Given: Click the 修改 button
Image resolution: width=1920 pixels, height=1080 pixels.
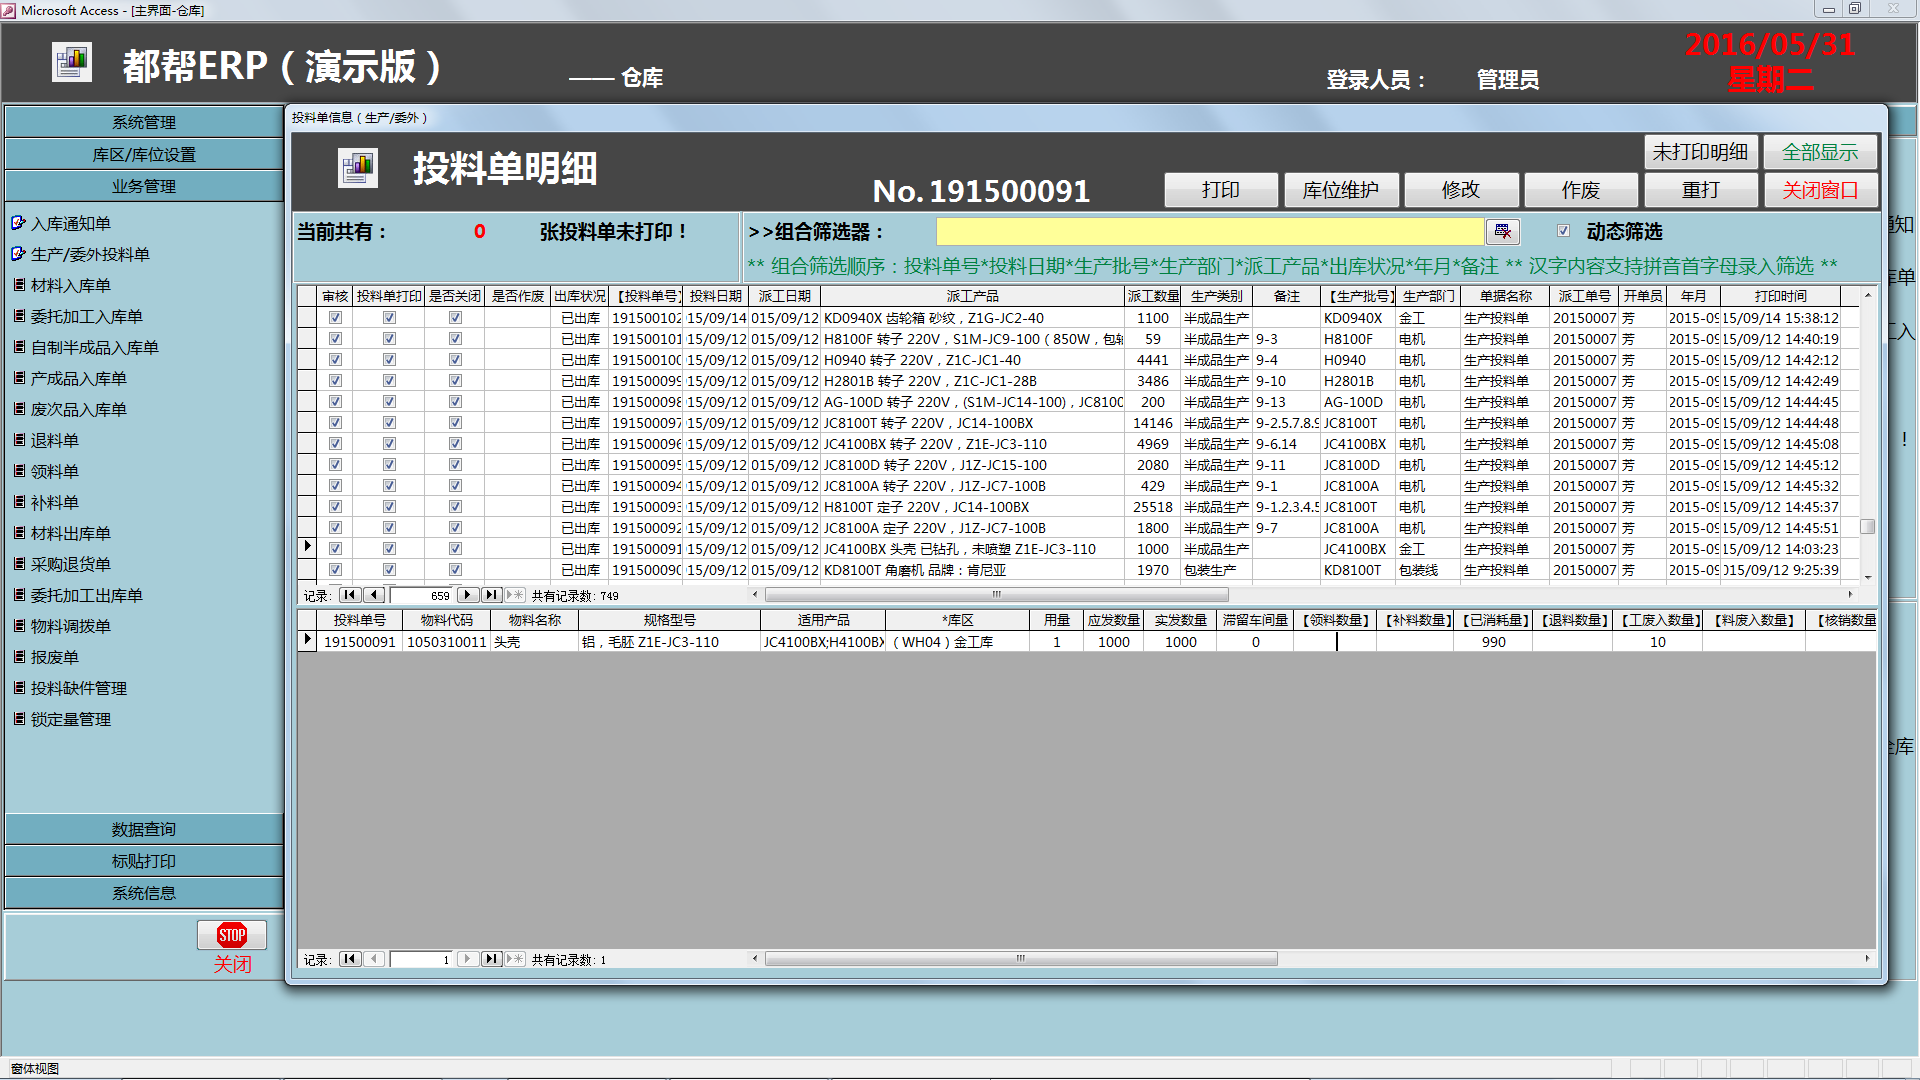Looking at the screenshot, I should pyautogui.click(x=1461, y=190).
